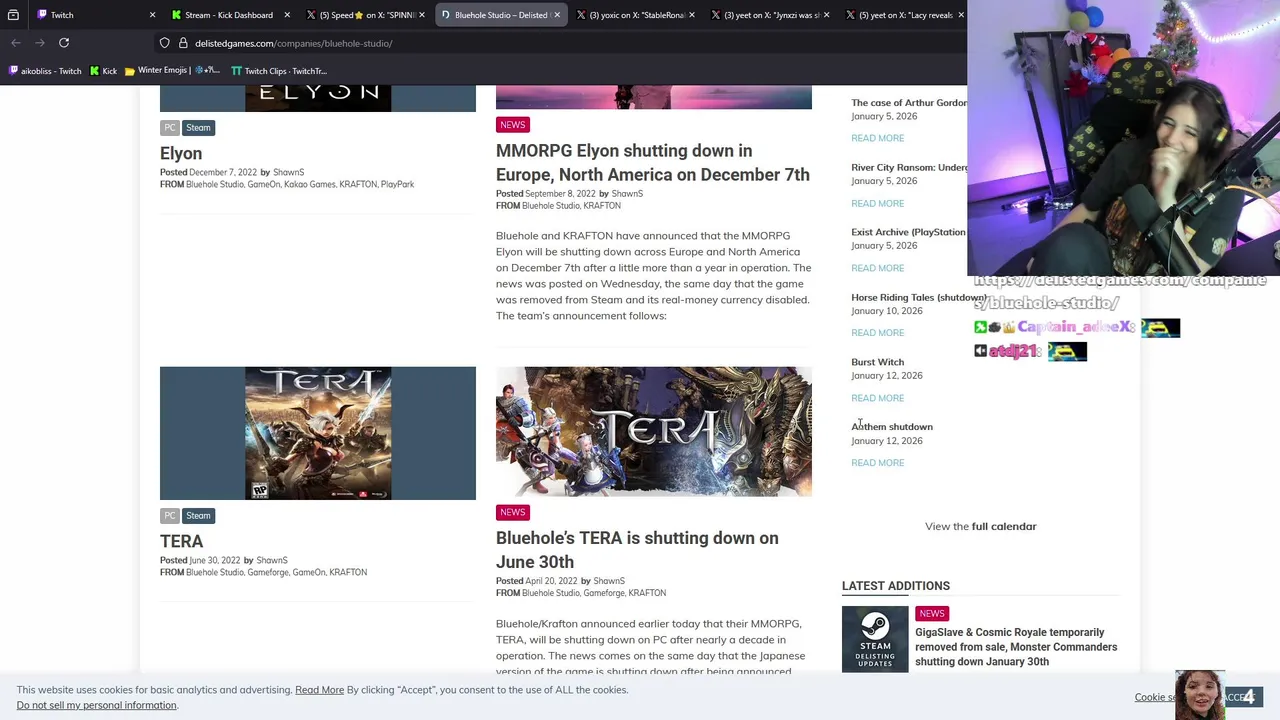Open the GigaSlave & Cosmic Royale article link

1016,647
